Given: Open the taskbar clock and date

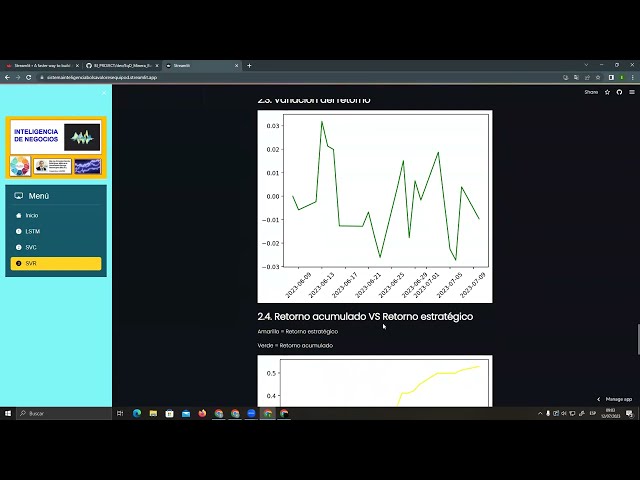Looking at the screenshot, I should (611, 413).
